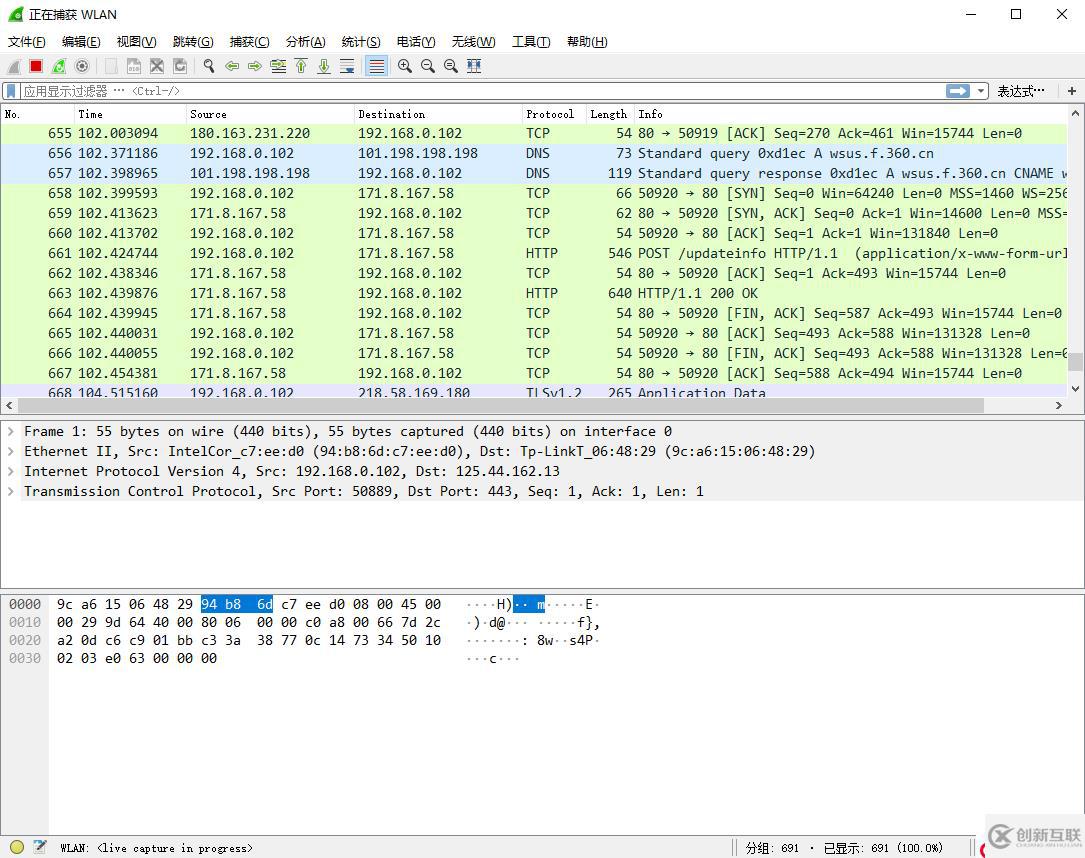Click scroll right arrow of packet list

pyautogui.click(x=1059, y=405)
